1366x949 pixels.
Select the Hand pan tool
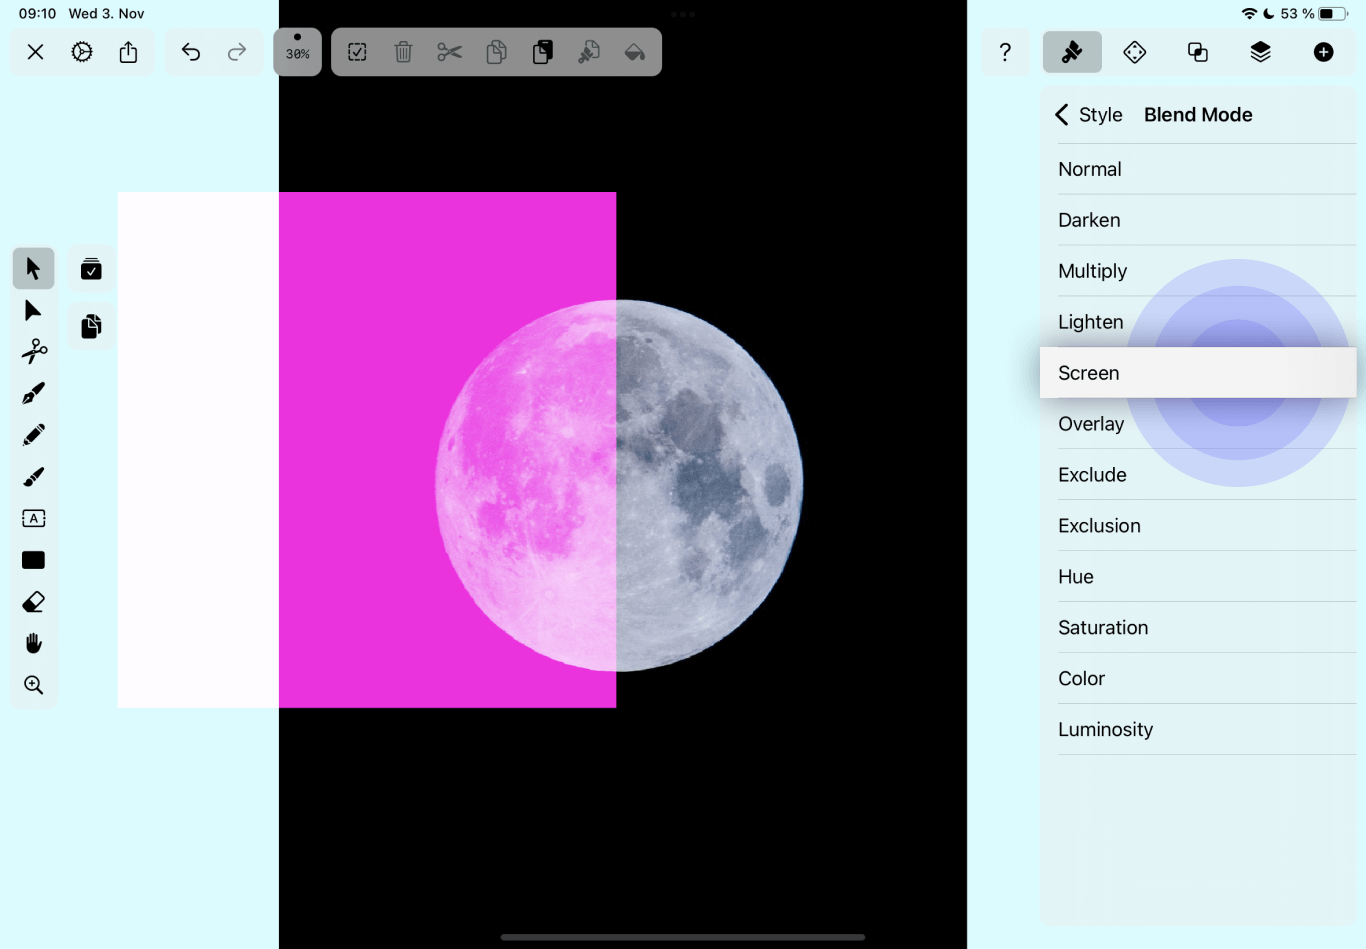point(33,643)
